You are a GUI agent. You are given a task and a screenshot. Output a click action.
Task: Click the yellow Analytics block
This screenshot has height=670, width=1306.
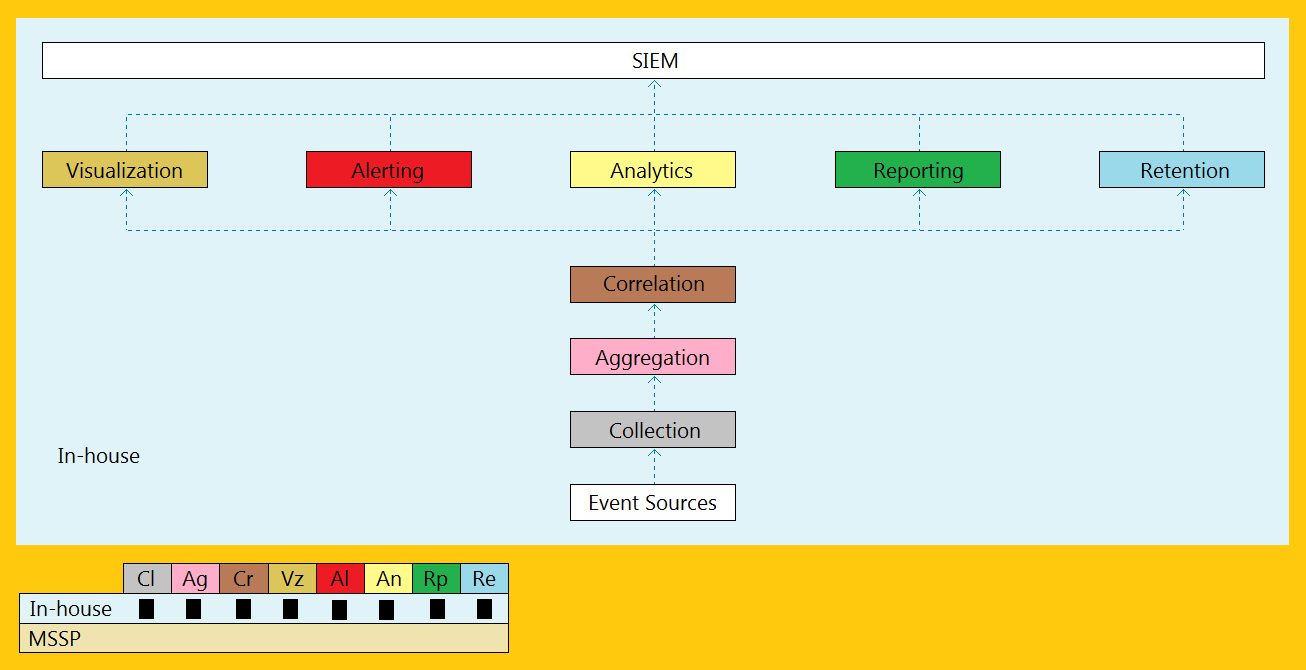coord(653,170)
